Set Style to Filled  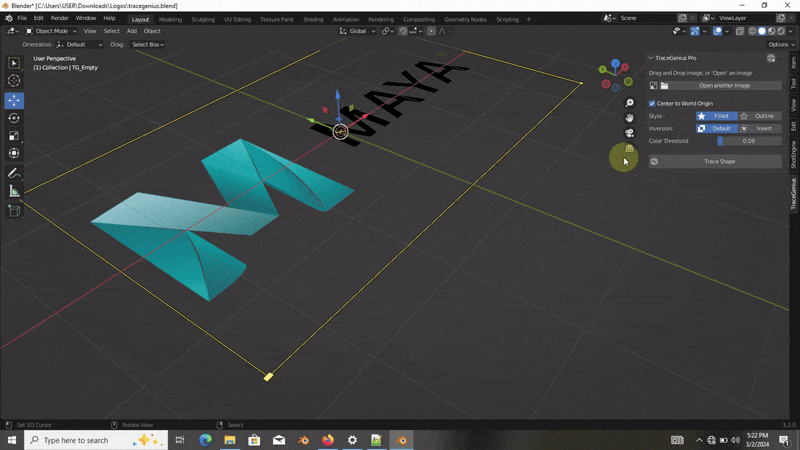point(716,116)
